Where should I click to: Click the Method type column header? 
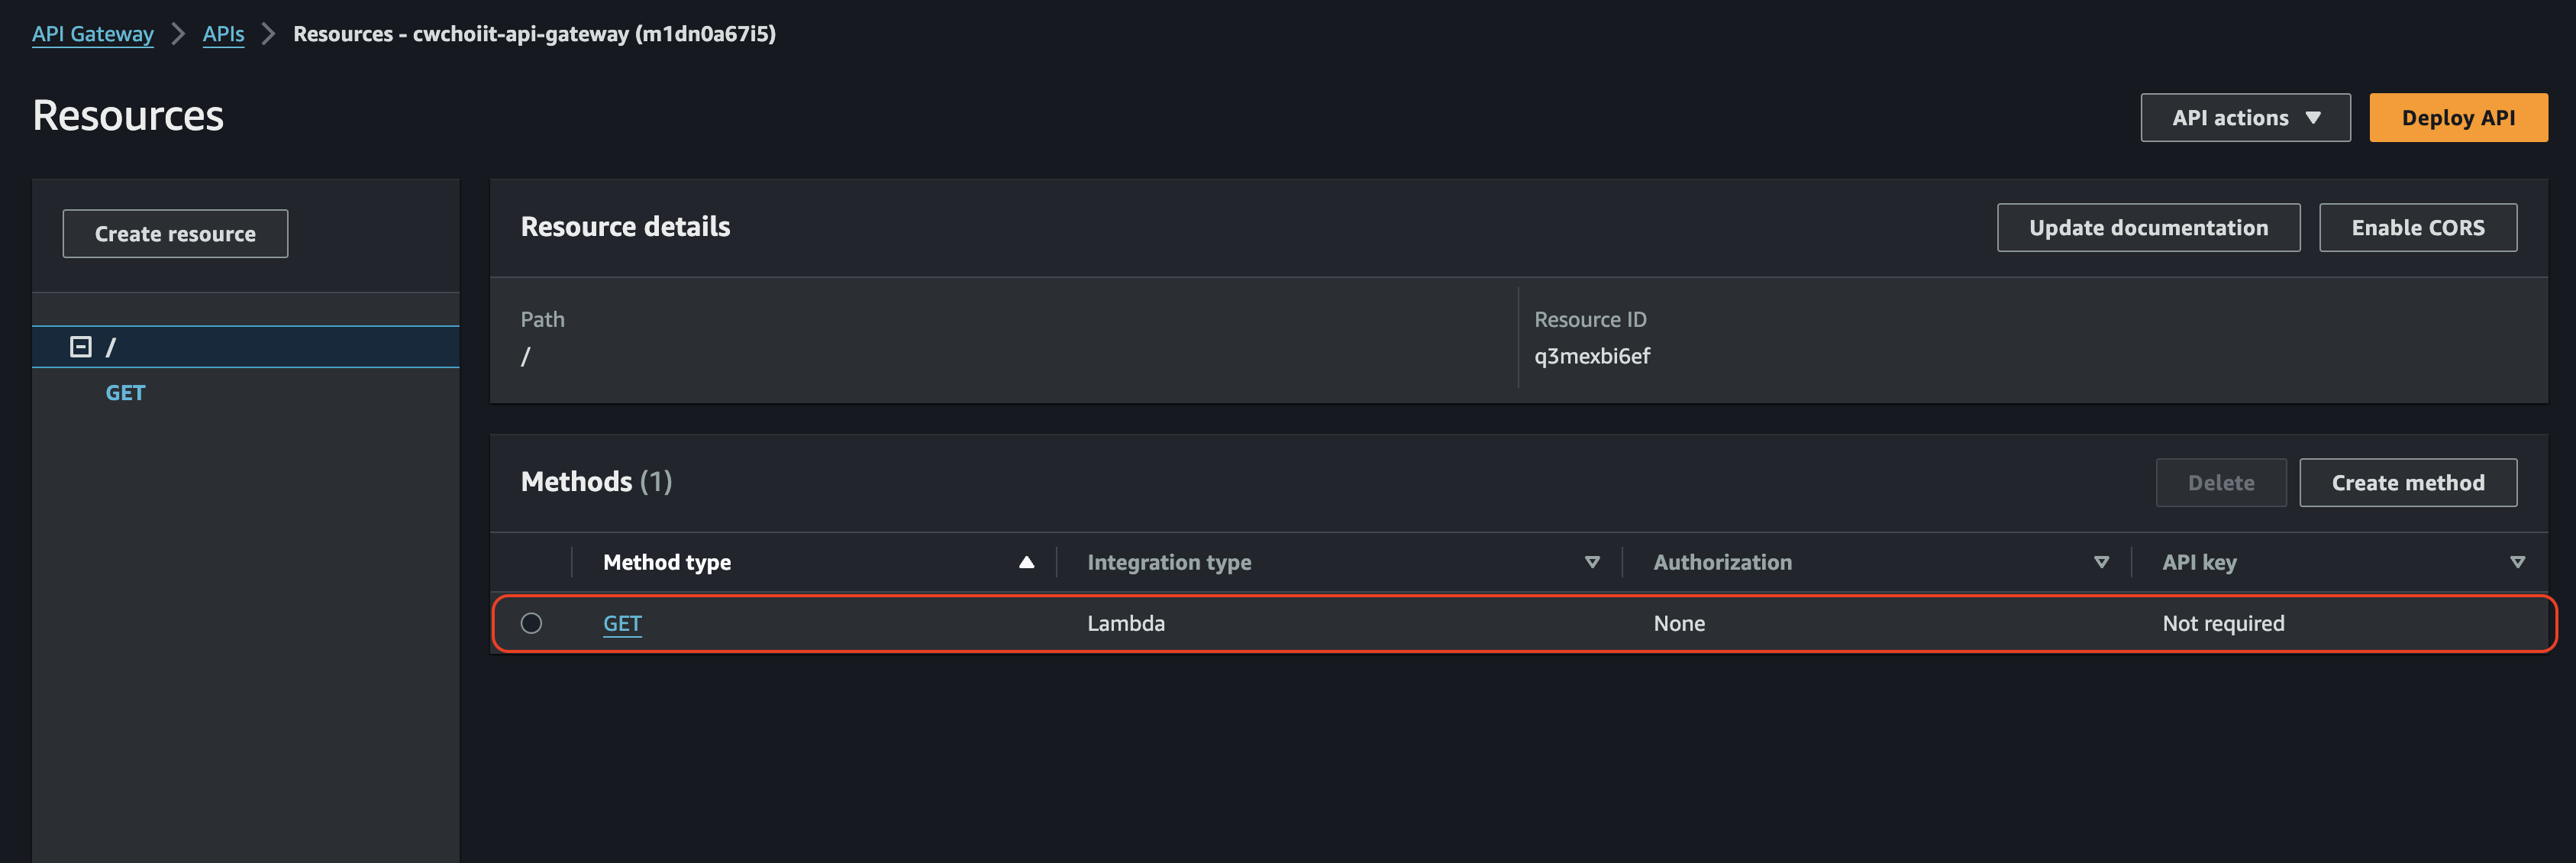[x=667, y=562]
